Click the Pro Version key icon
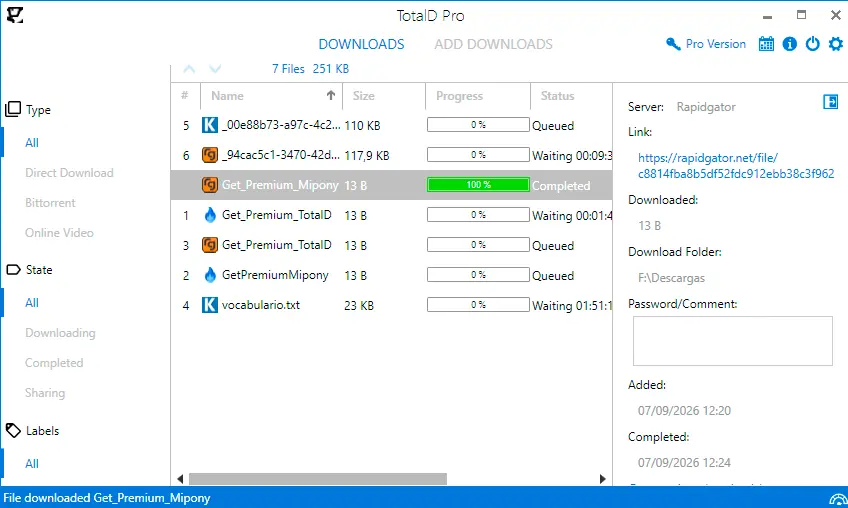Image resolution: width=848 pixels, height=508 pixels. click(x=673, y=44)
